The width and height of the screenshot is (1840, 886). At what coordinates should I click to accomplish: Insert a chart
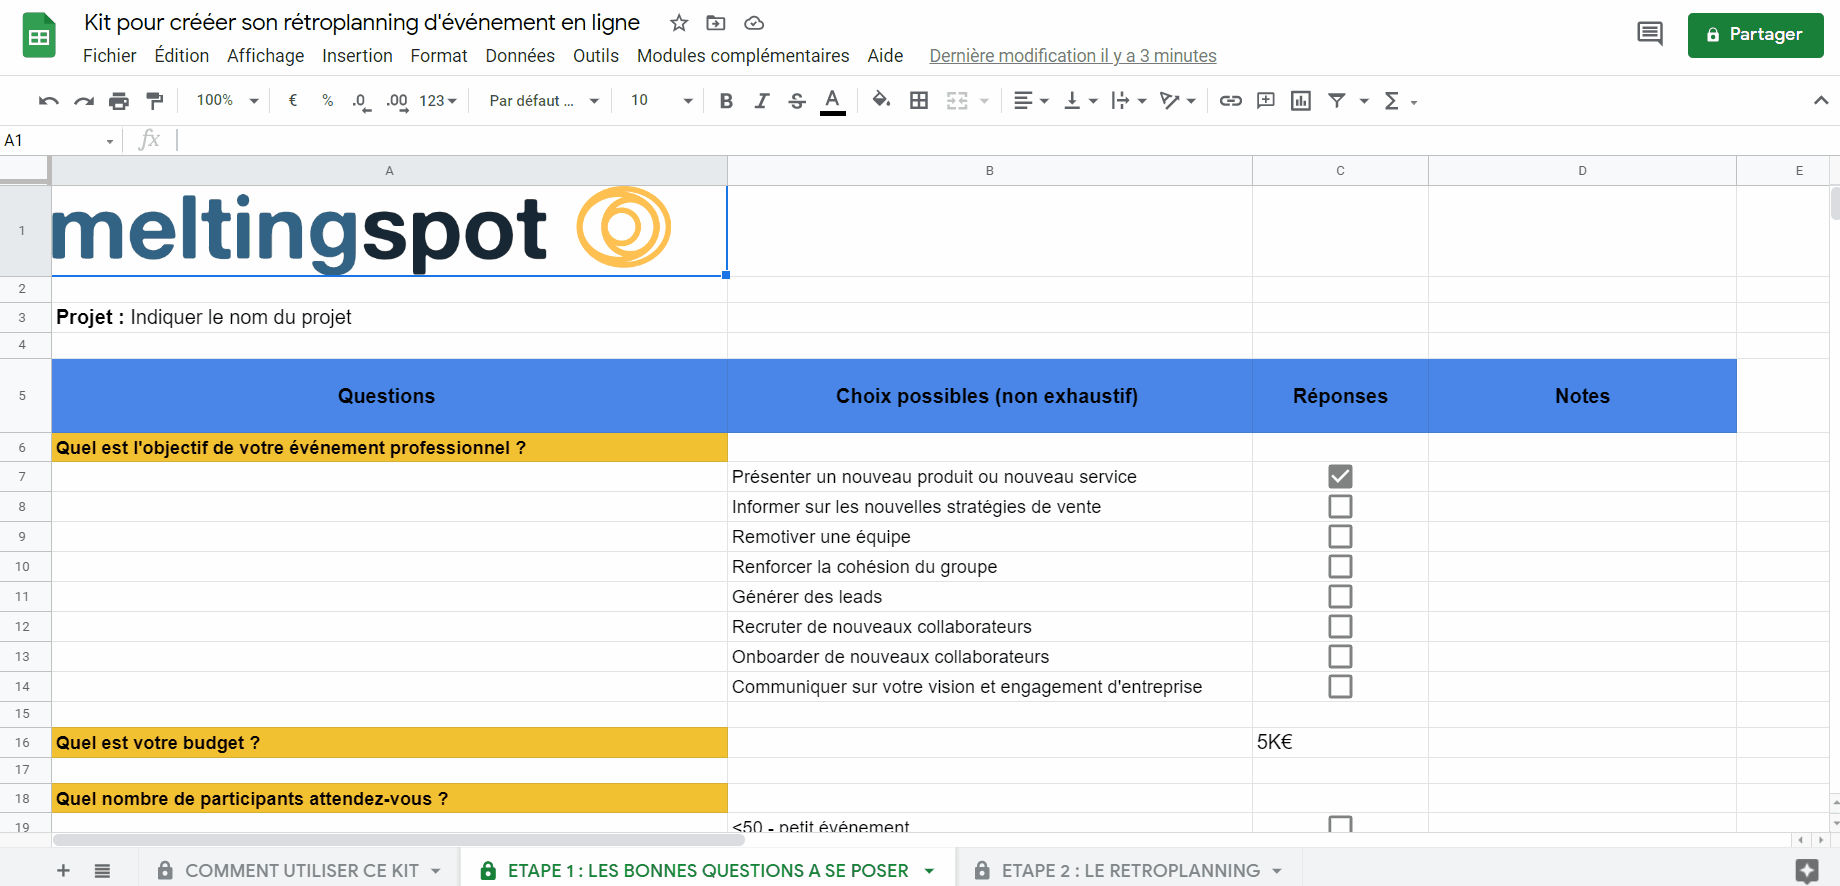click(x=1301, y=101)
